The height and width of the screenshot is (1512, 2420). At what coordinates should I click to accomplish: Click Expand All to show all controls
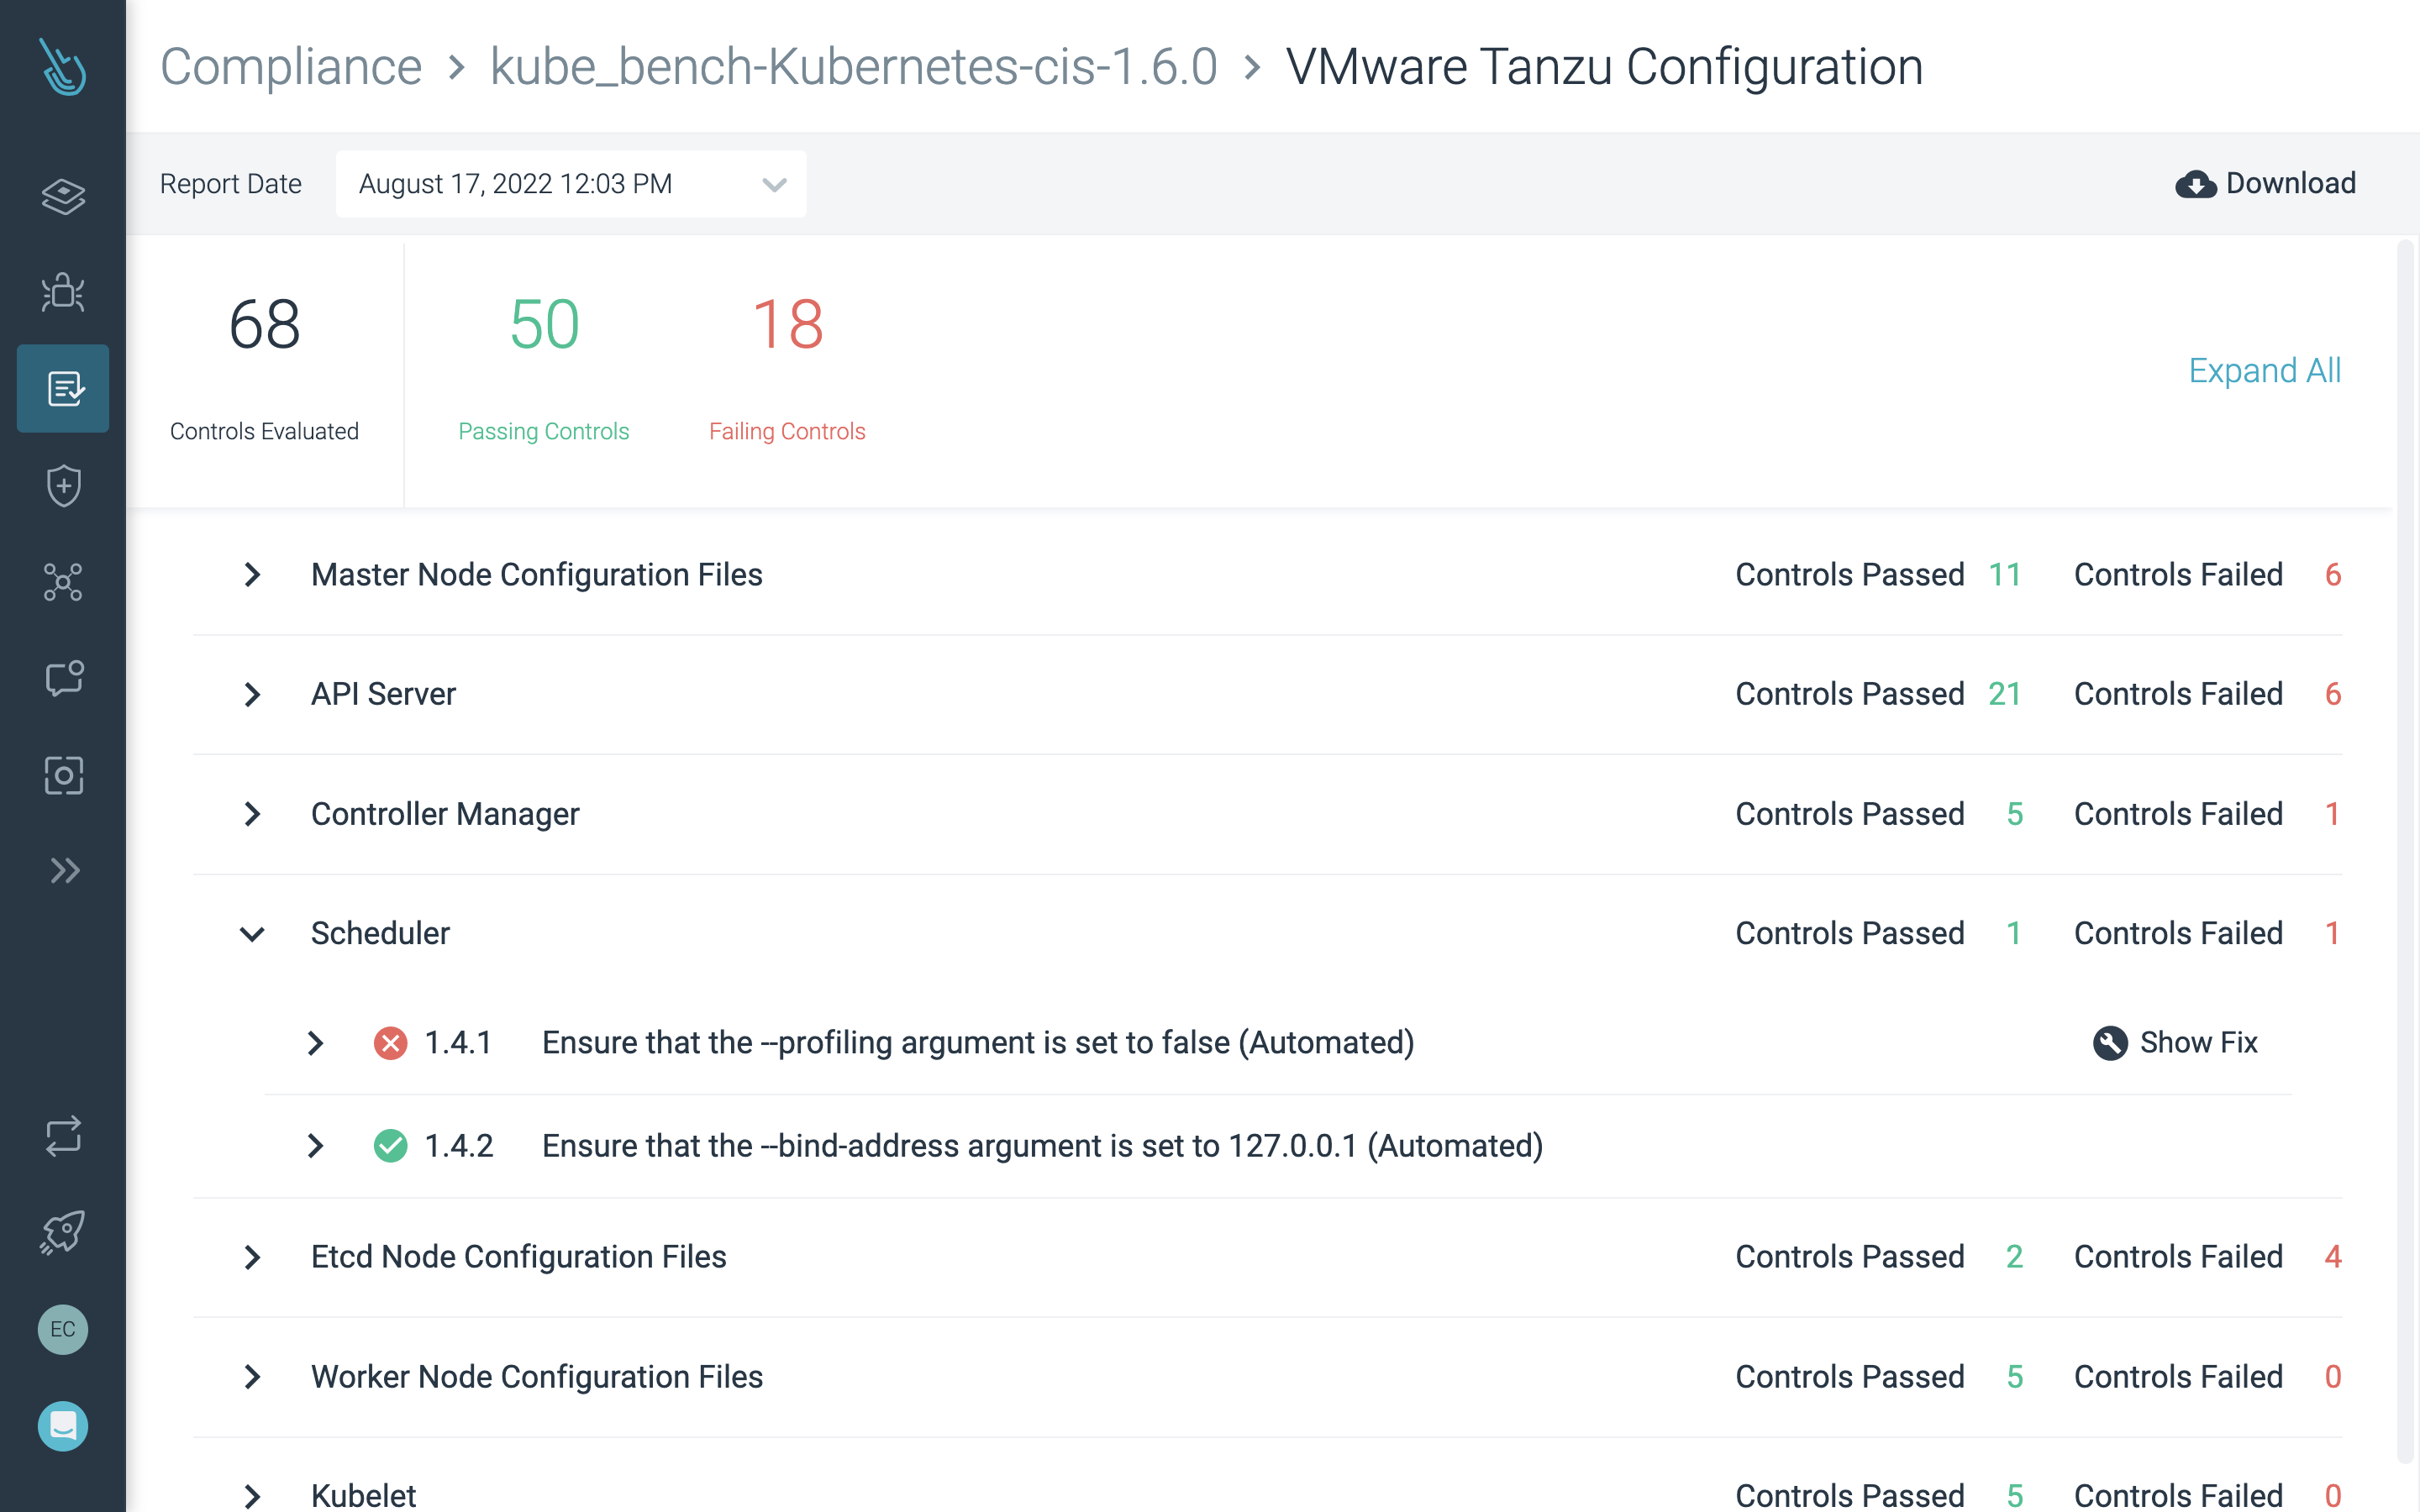(x=2263, y=370)
